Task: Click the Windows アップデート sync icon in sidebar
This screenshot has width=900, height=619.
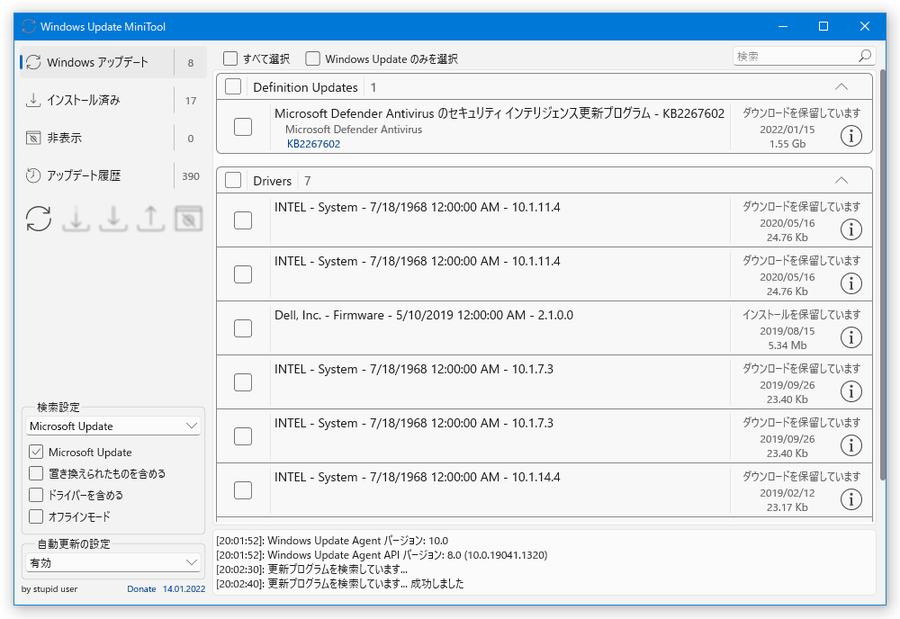Action: tap(33, 62)
